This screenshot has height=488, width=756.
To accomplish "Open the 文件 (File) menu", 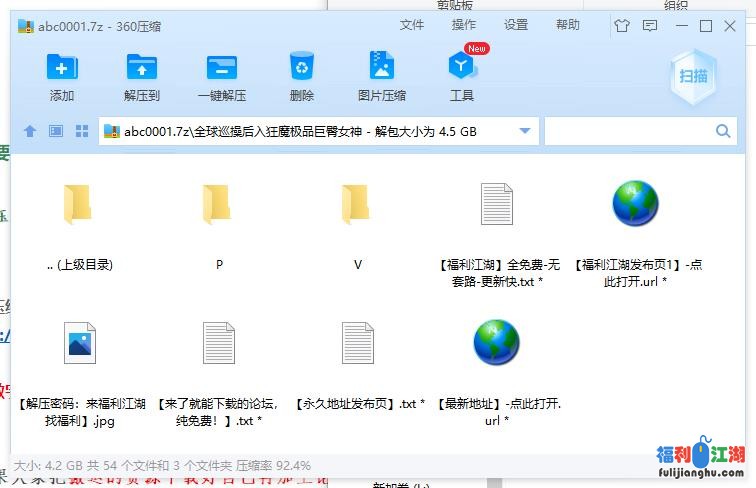I will click(x=412, y=25).
